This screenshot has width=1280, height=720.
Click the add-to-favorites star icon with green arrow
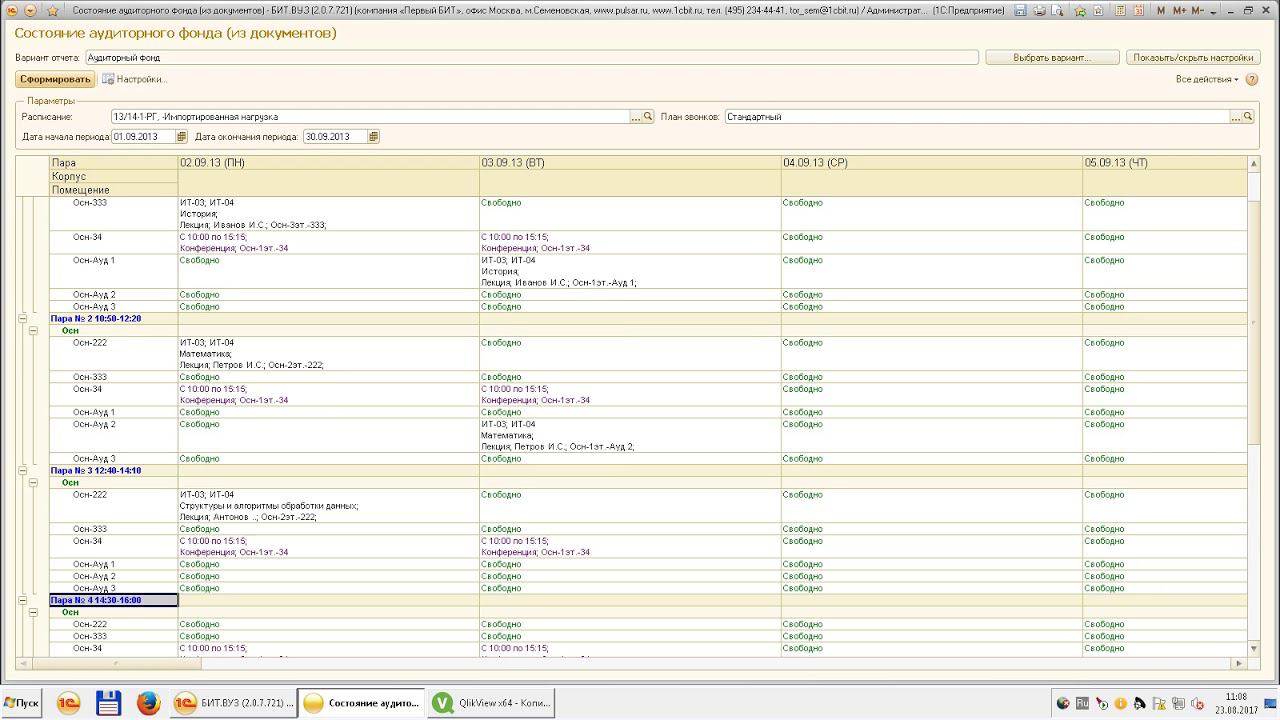point(1080,10)
